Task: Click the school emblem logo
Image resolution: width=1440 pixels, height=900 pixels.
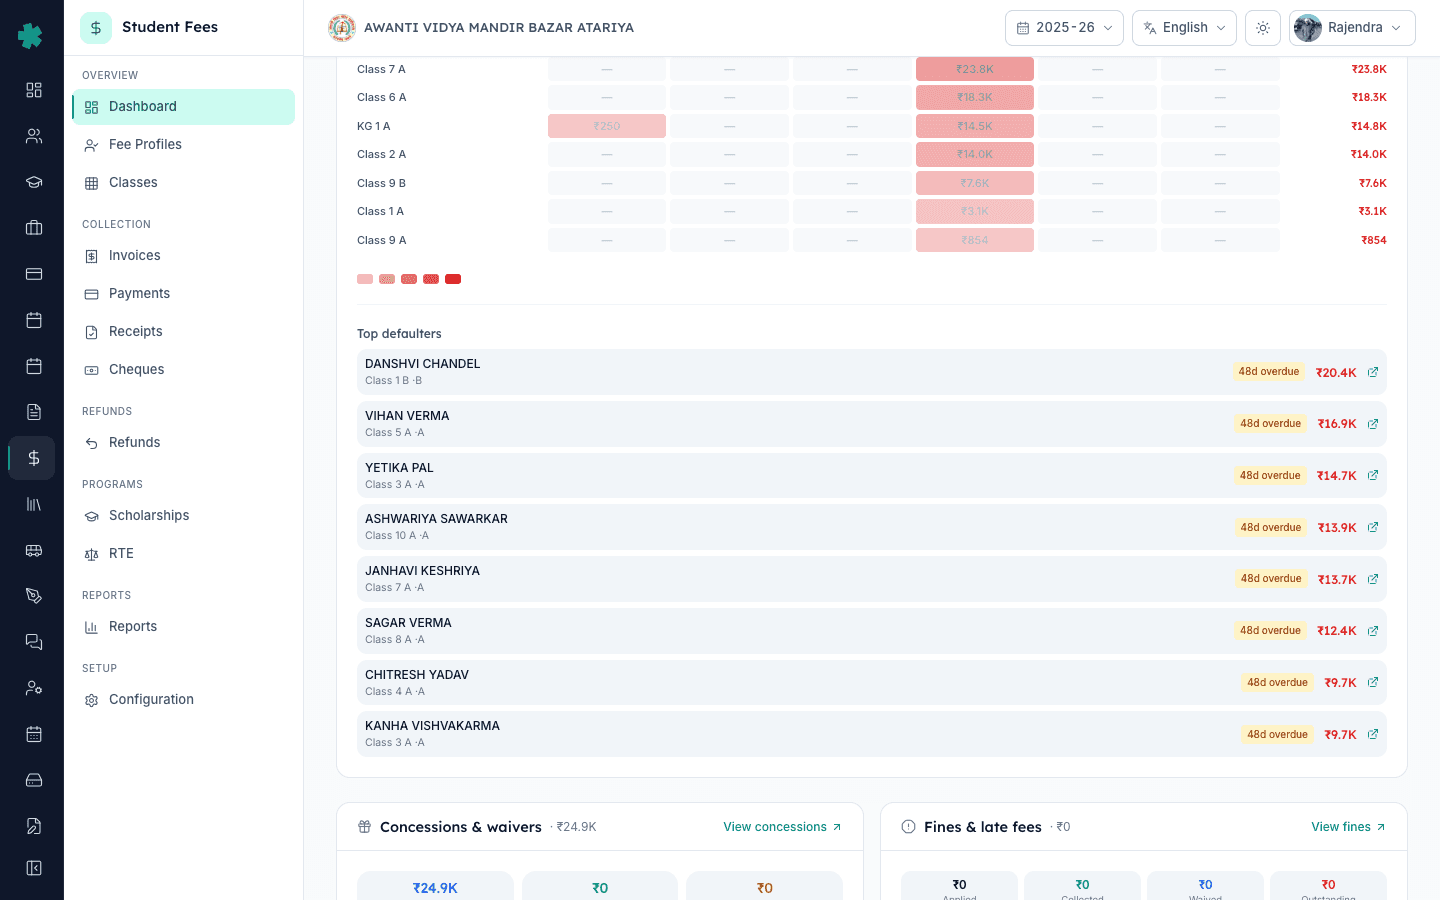Action: point(342,28)
